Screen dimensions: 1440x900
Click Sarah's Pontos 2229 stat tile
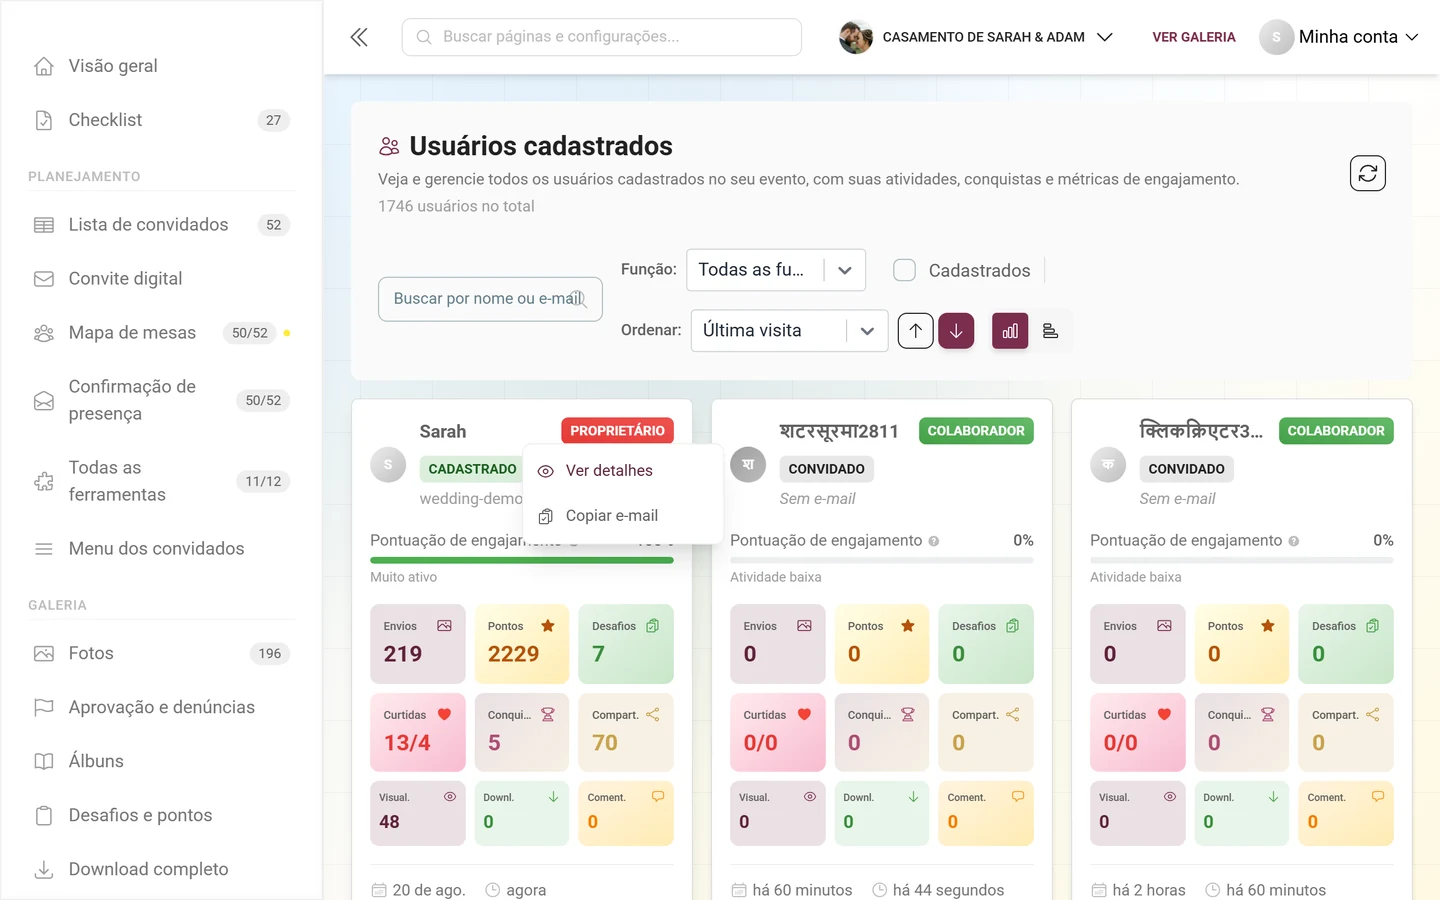tap(522, 644)
